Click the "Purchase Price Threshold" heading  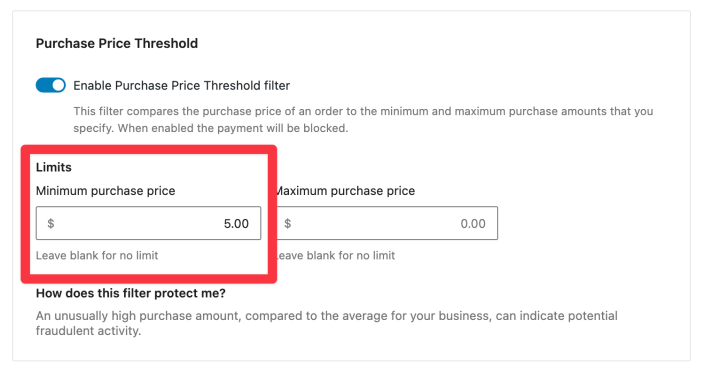click(117, 44)
